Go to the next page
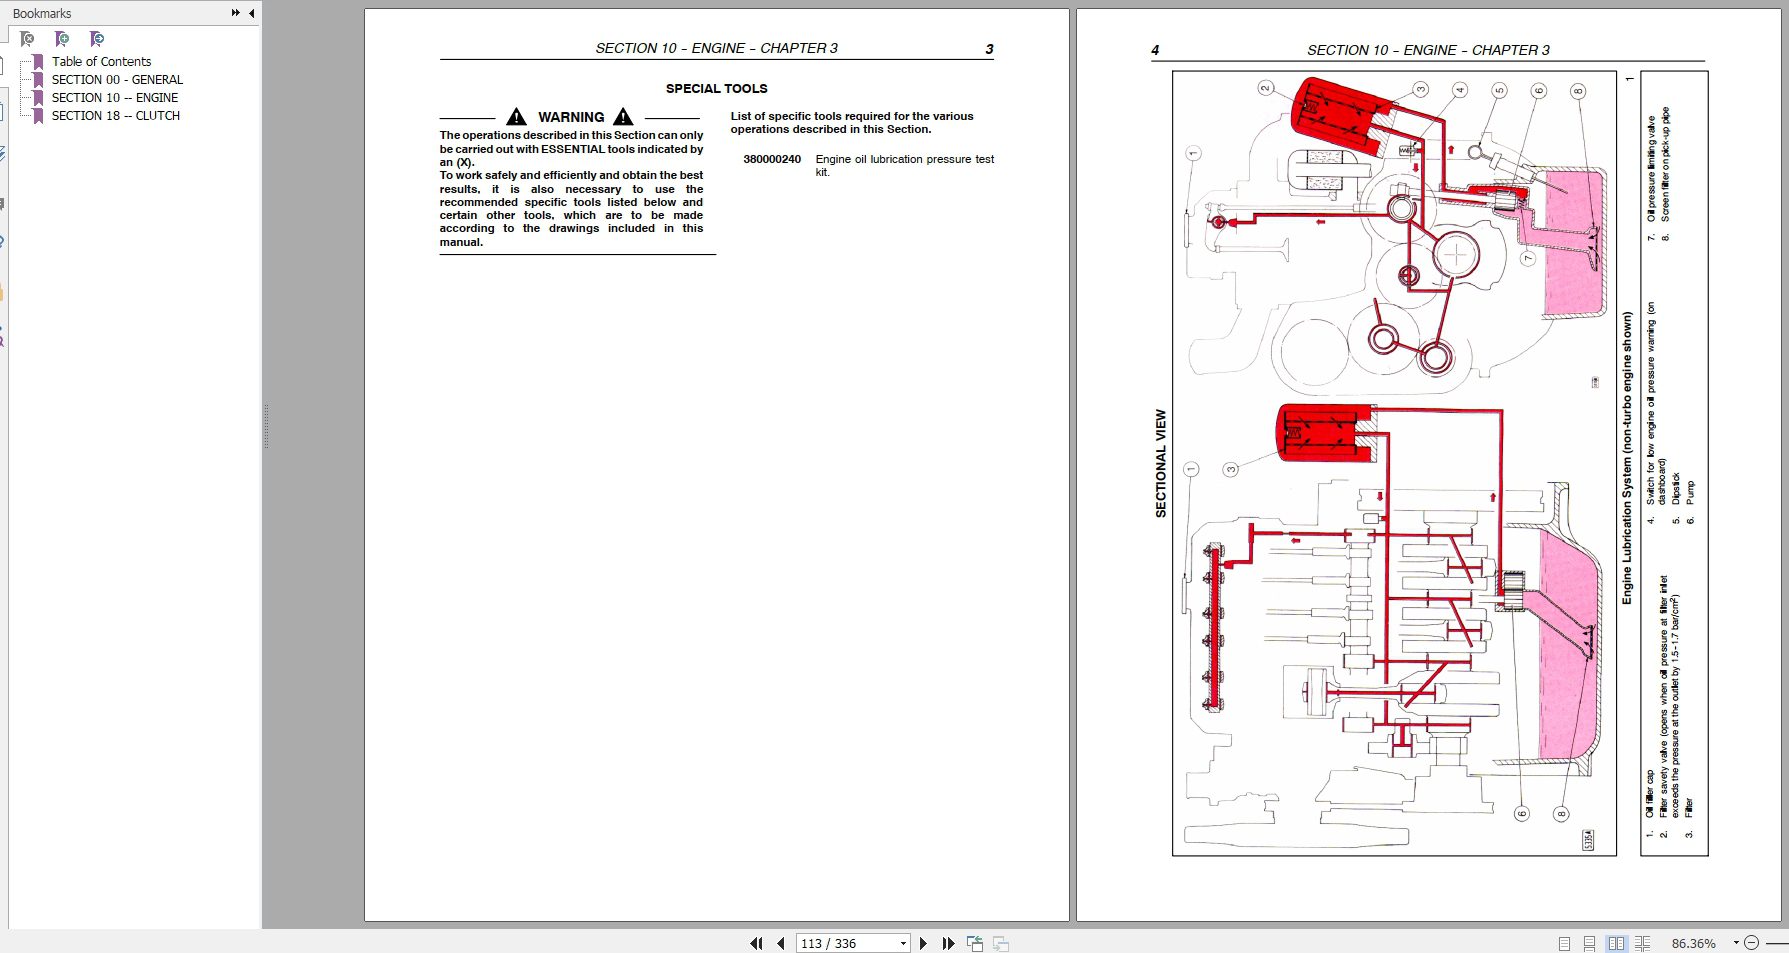This screenshot has width=1789, height=953. (x=923, y=943)
